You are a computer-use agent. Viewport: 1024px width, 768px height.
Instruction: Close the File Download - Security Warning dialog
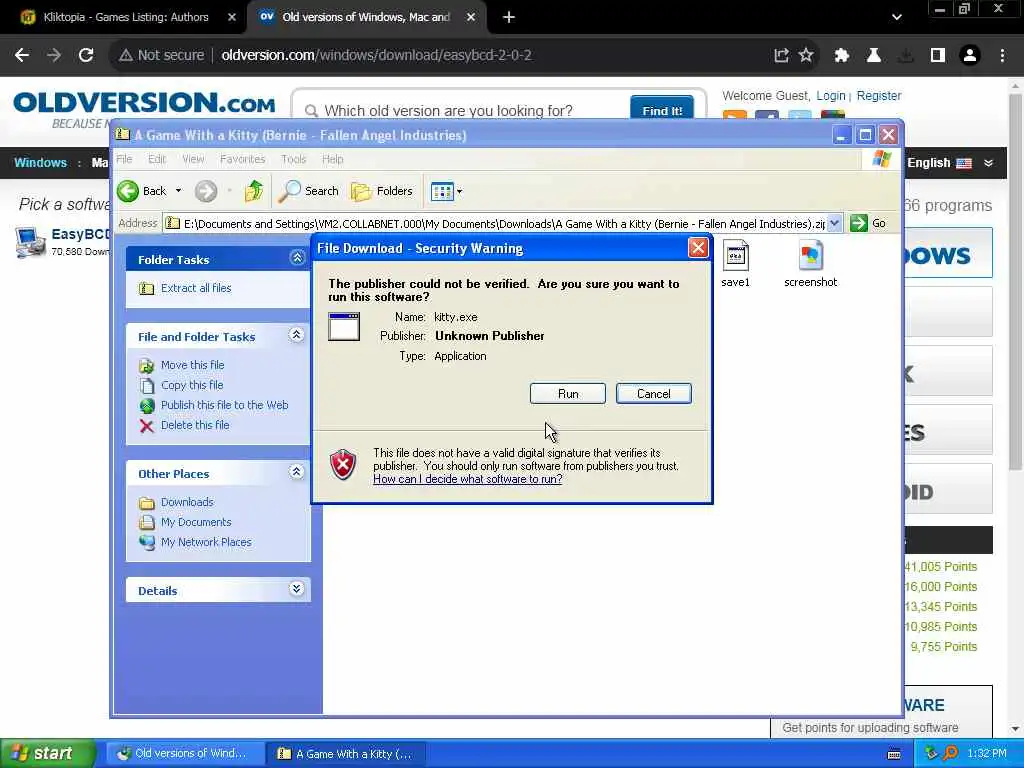(x=697, y=248)
